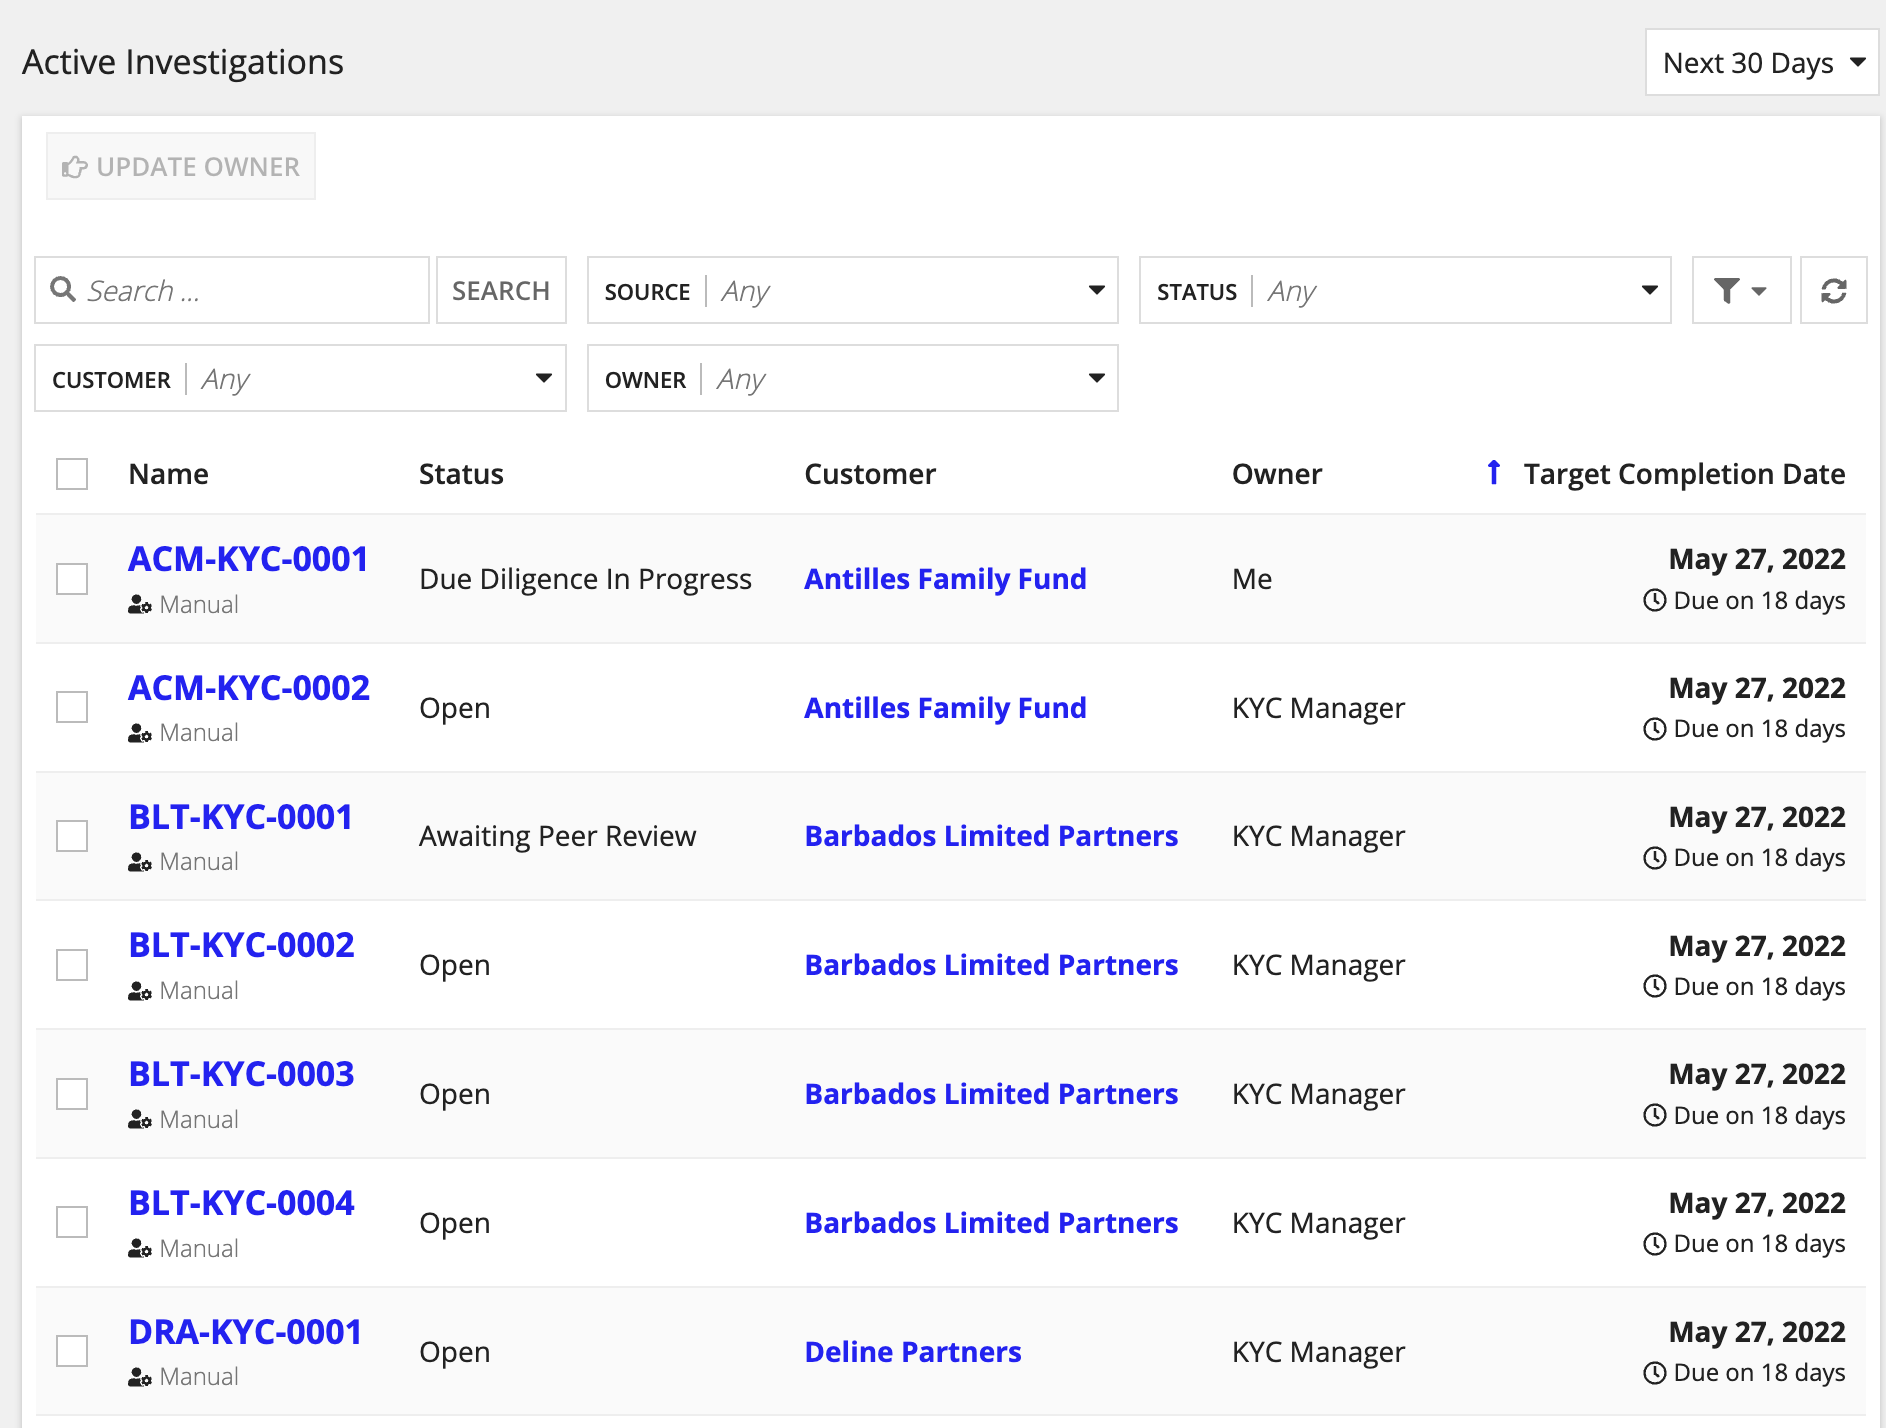Image resolution: width=1886 pixels, height=1428 pixels.
Task: Open investigation BLT-KYC-0004
Action: (242, 1203)
